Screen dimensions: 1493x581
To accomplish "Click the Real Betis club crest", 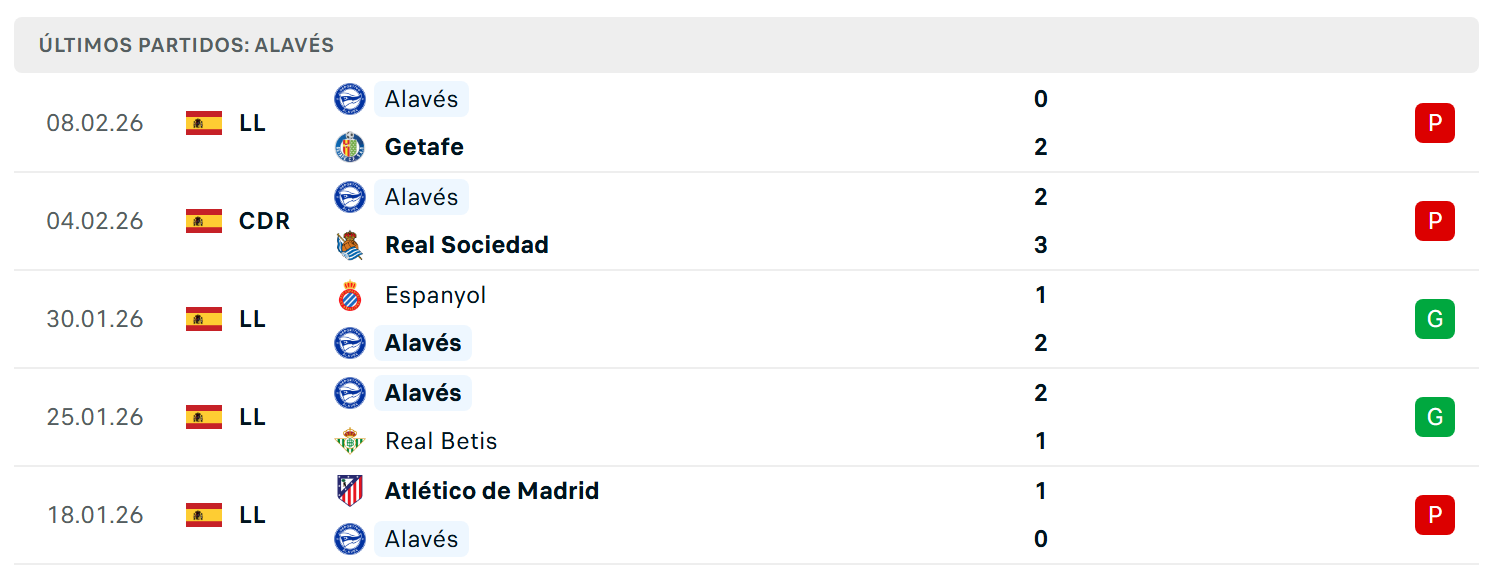I will click(x=350, y=441).
